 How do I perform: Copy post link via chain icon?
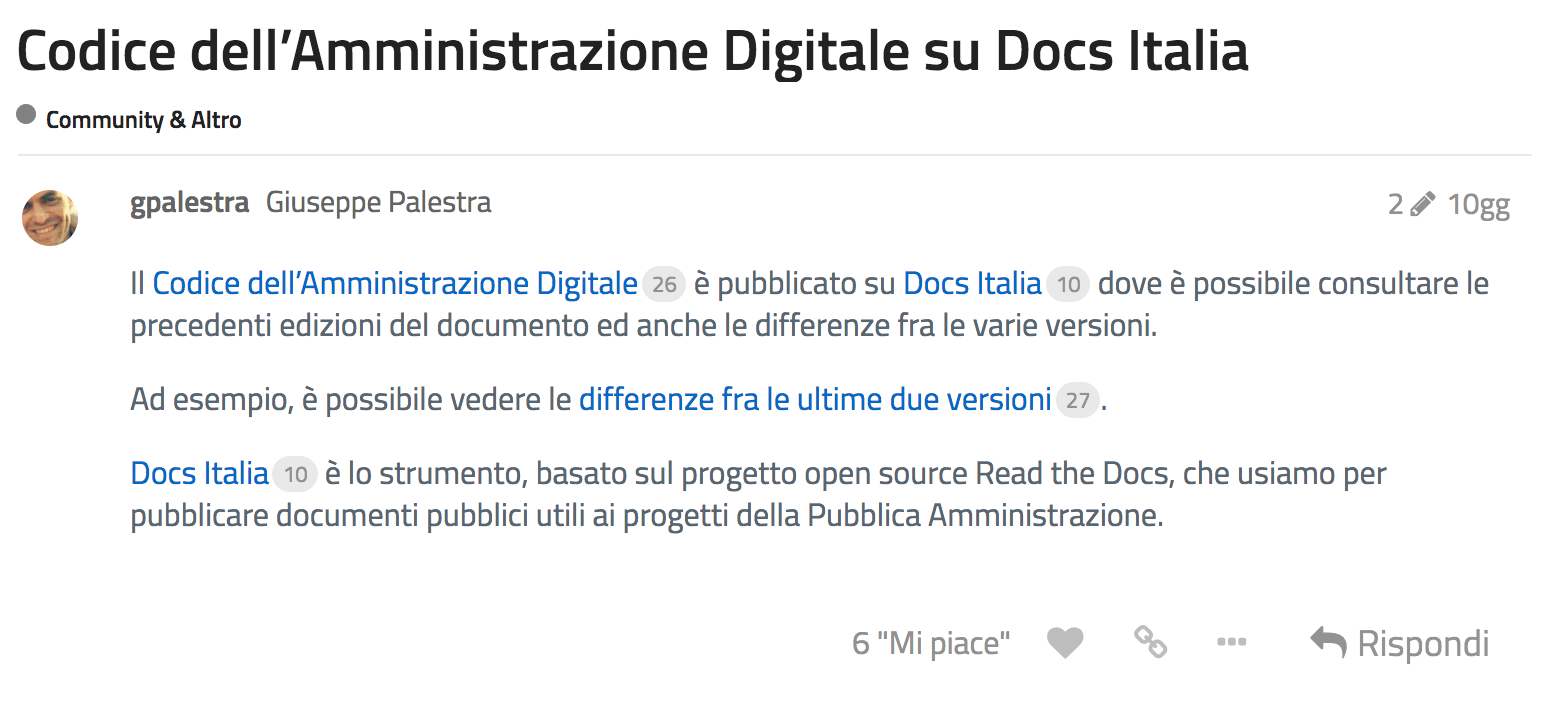1150,642
